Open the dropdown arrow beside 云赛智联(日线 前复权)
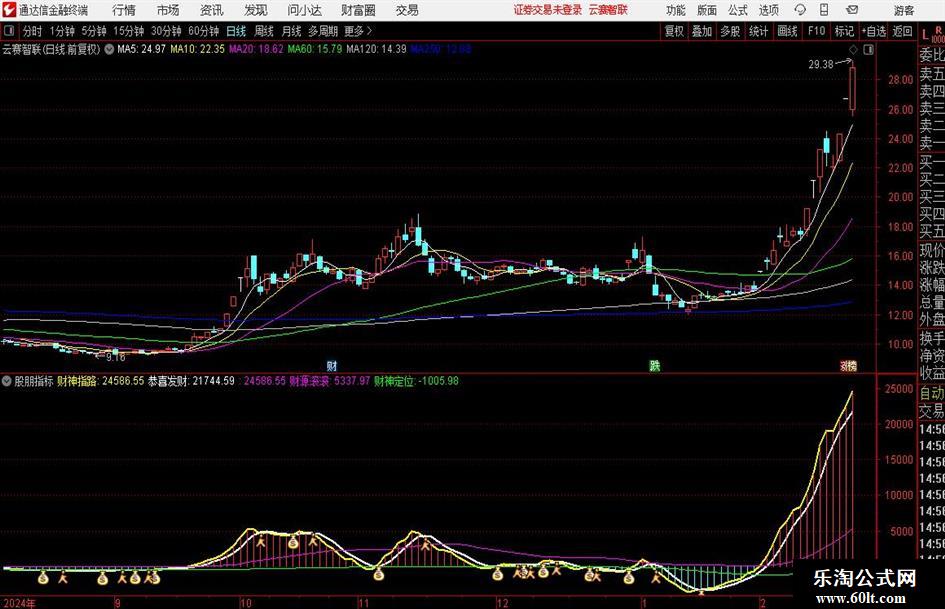 [109, 49]
